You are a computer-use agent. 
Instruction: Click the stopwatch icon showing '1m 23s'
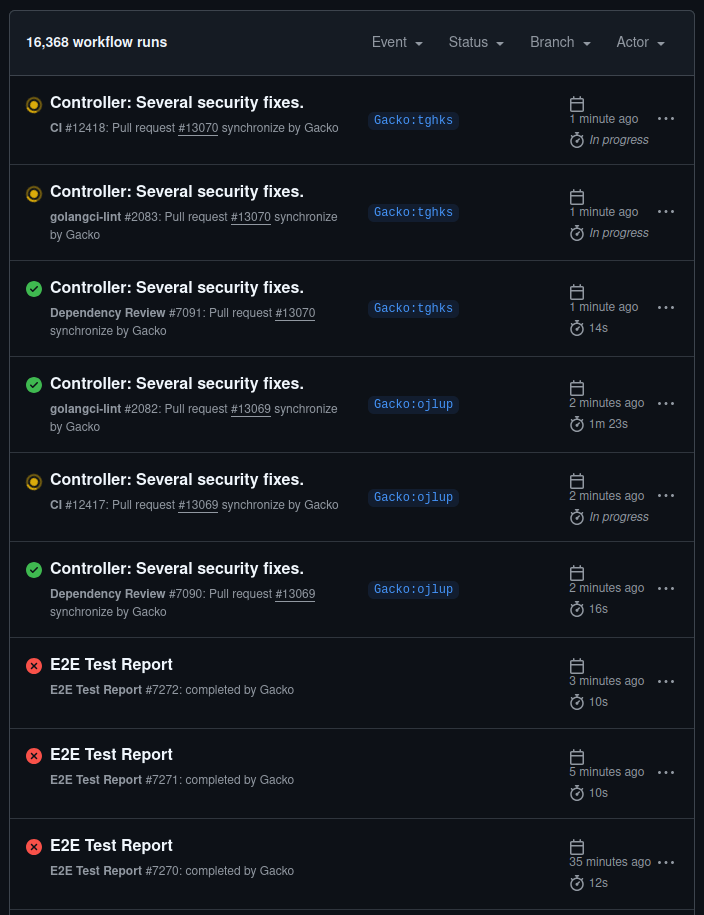pos(577,424)
